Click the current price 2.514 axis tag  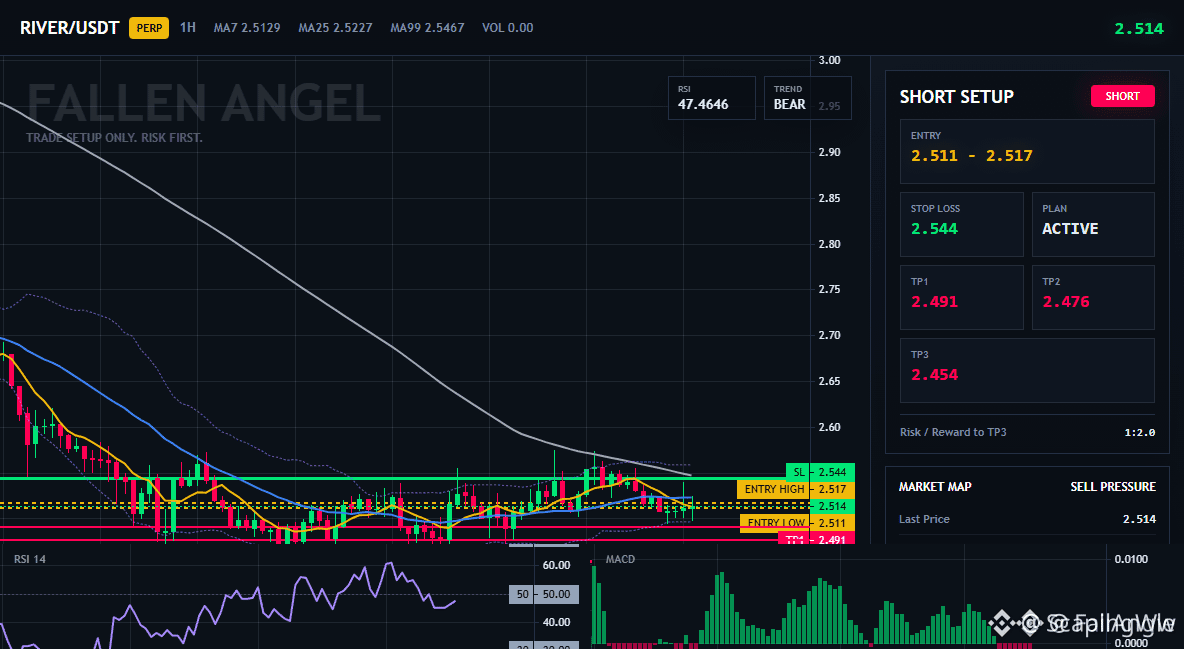tap(832, 506)
